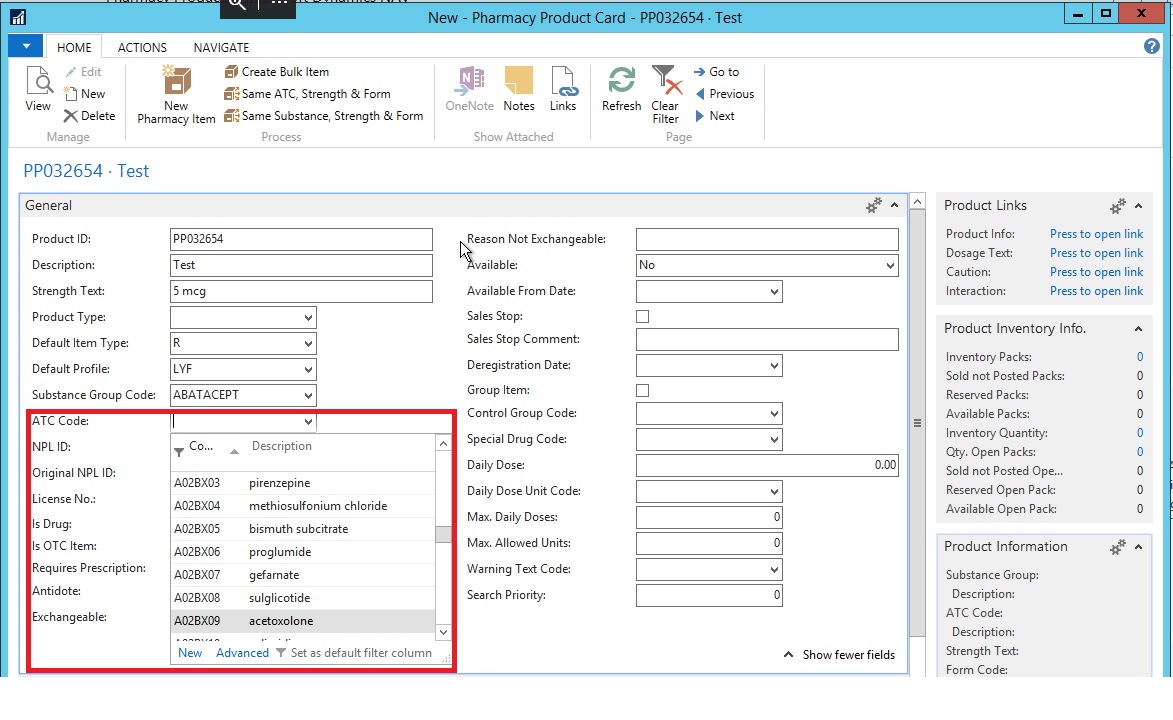The height and width of the screenshot is (720, 1173).
Task: Open the Links icon in Show Attached
Action: (563, 84)
